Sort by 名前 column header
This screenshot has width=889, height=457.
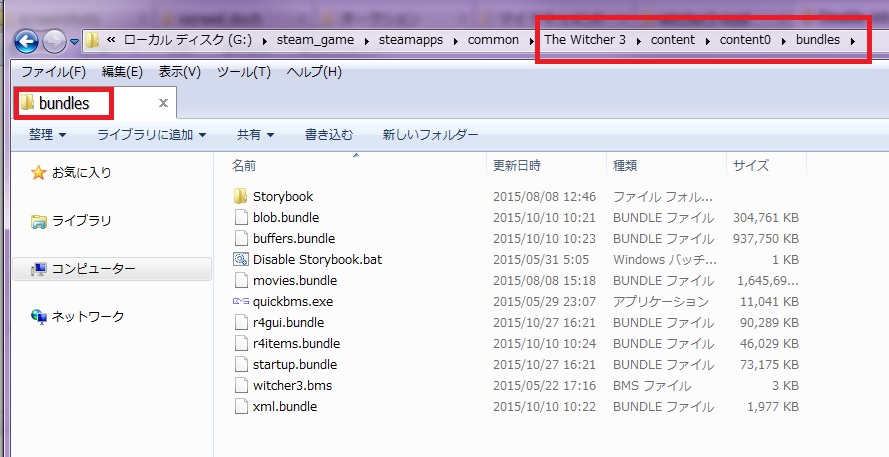[x=244, y=166]
